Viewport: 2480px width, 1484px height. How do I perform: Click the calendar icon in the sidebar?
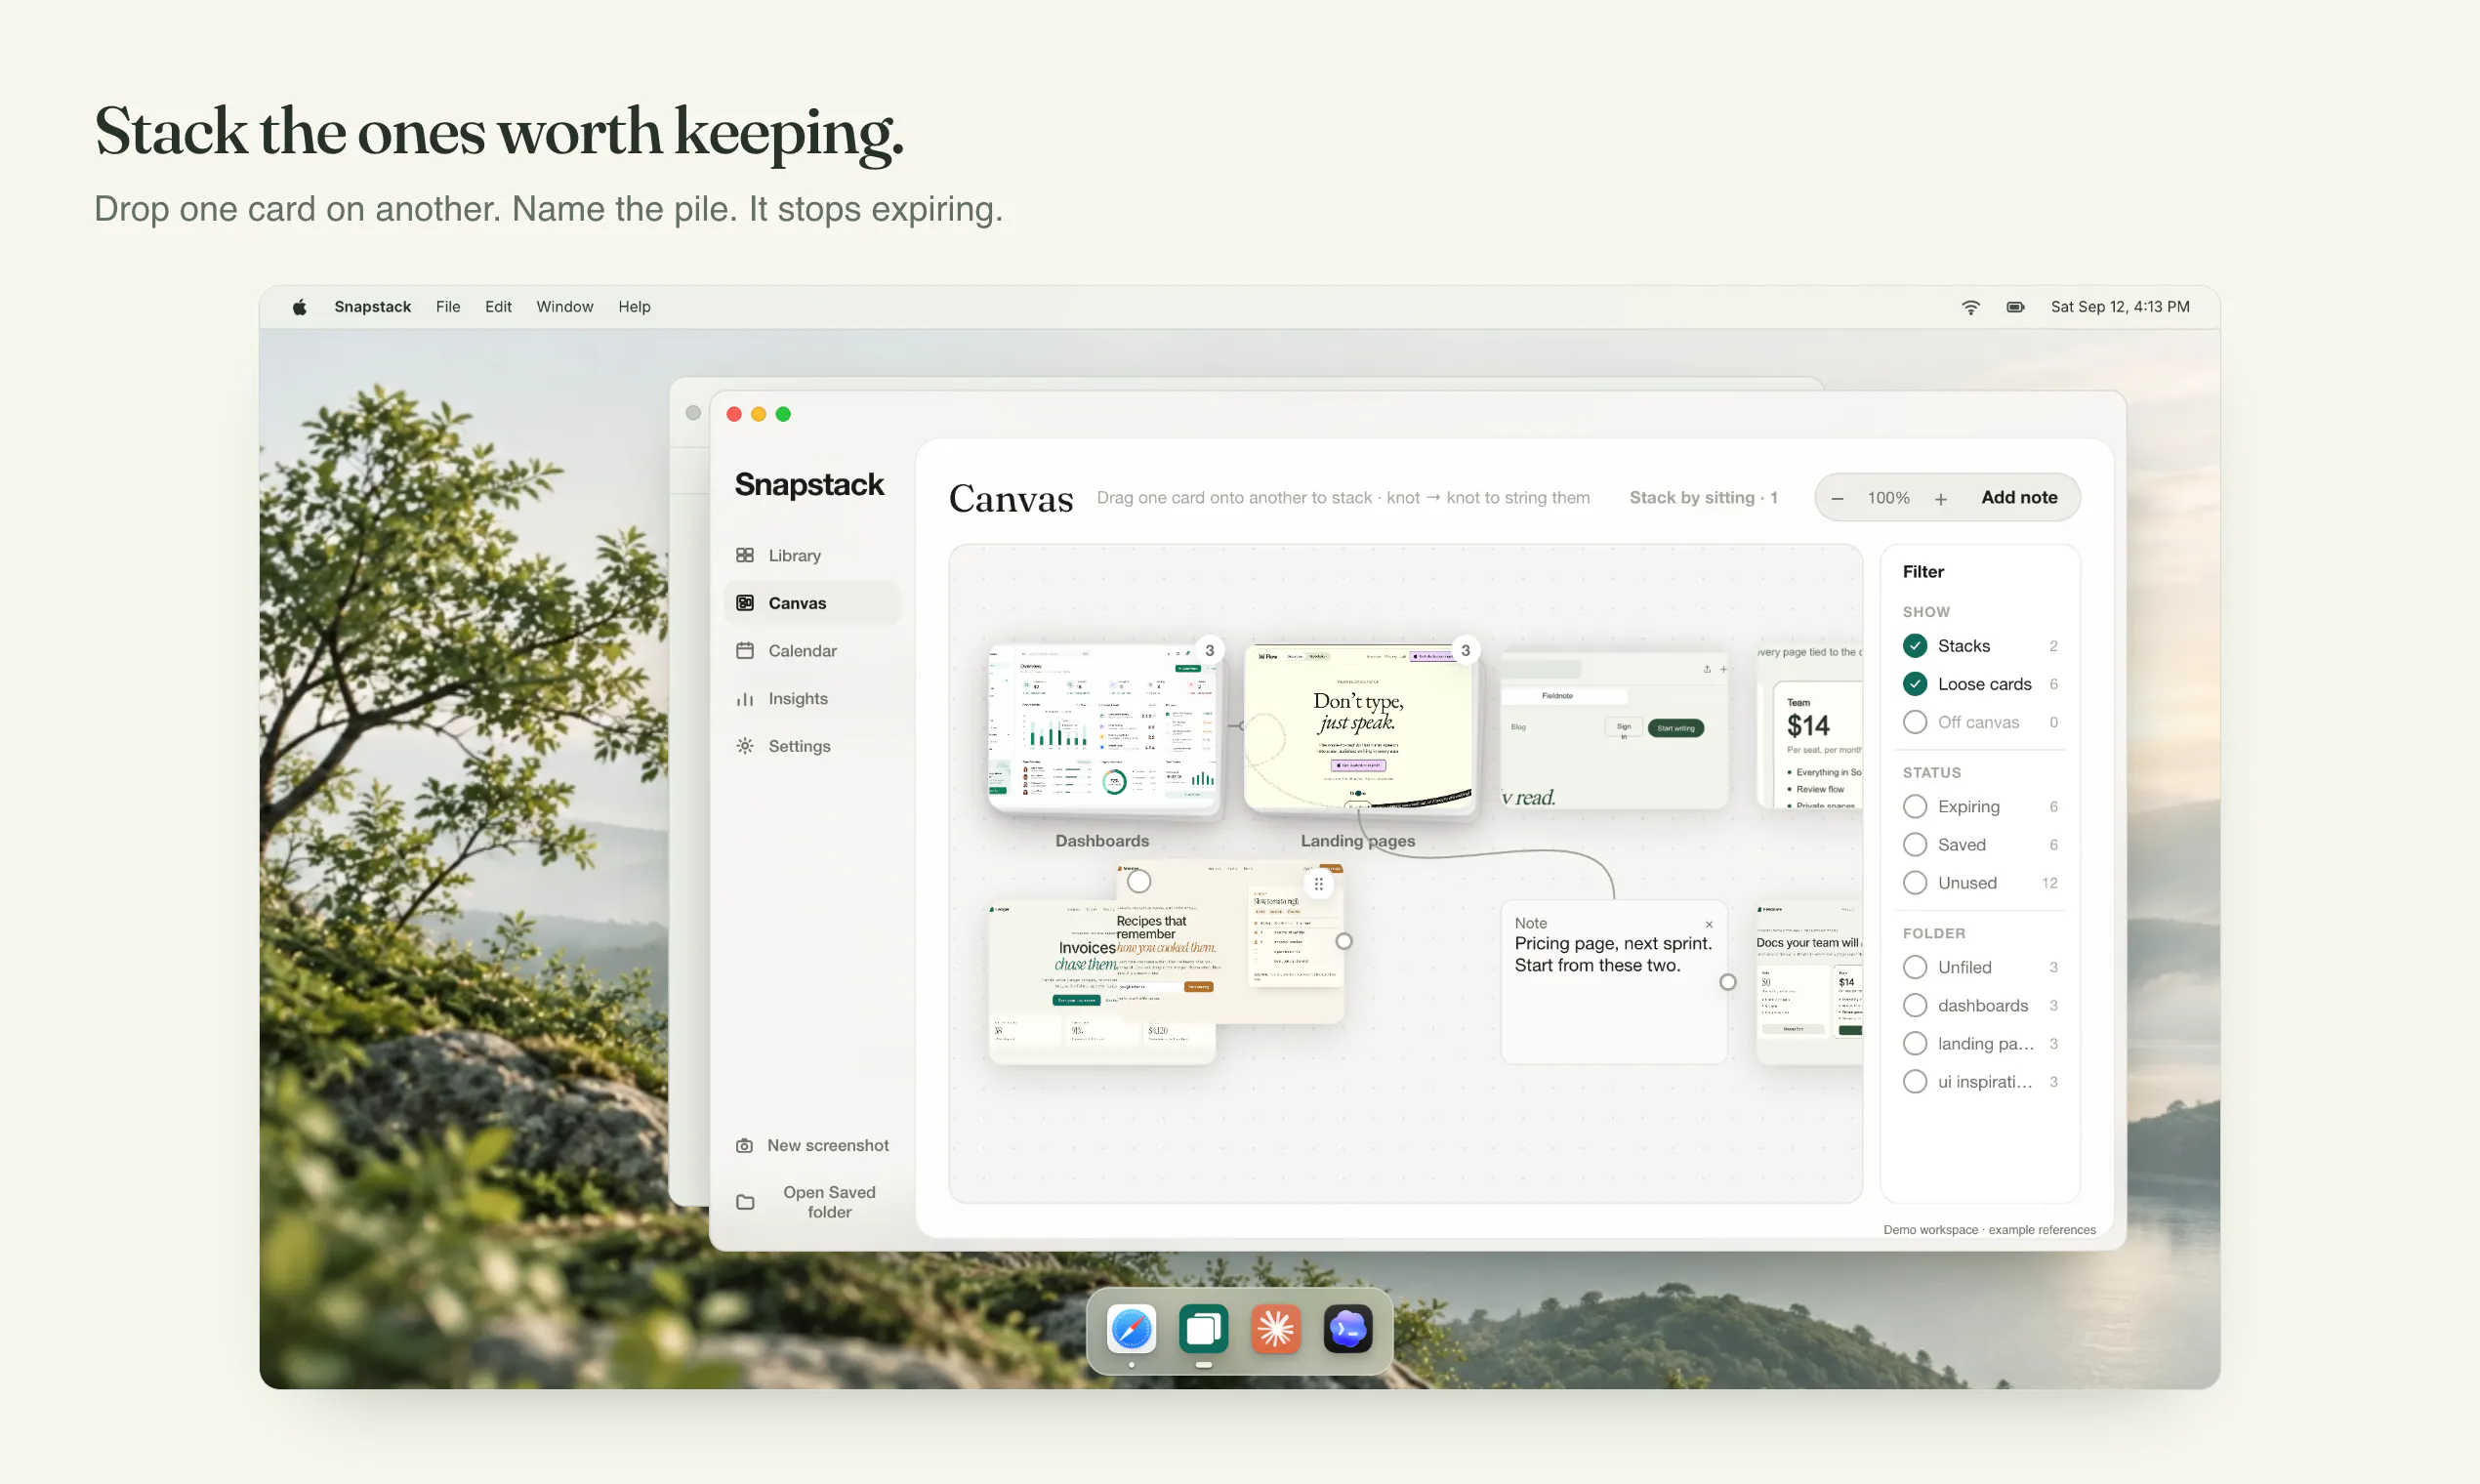[x=745, y=651]
